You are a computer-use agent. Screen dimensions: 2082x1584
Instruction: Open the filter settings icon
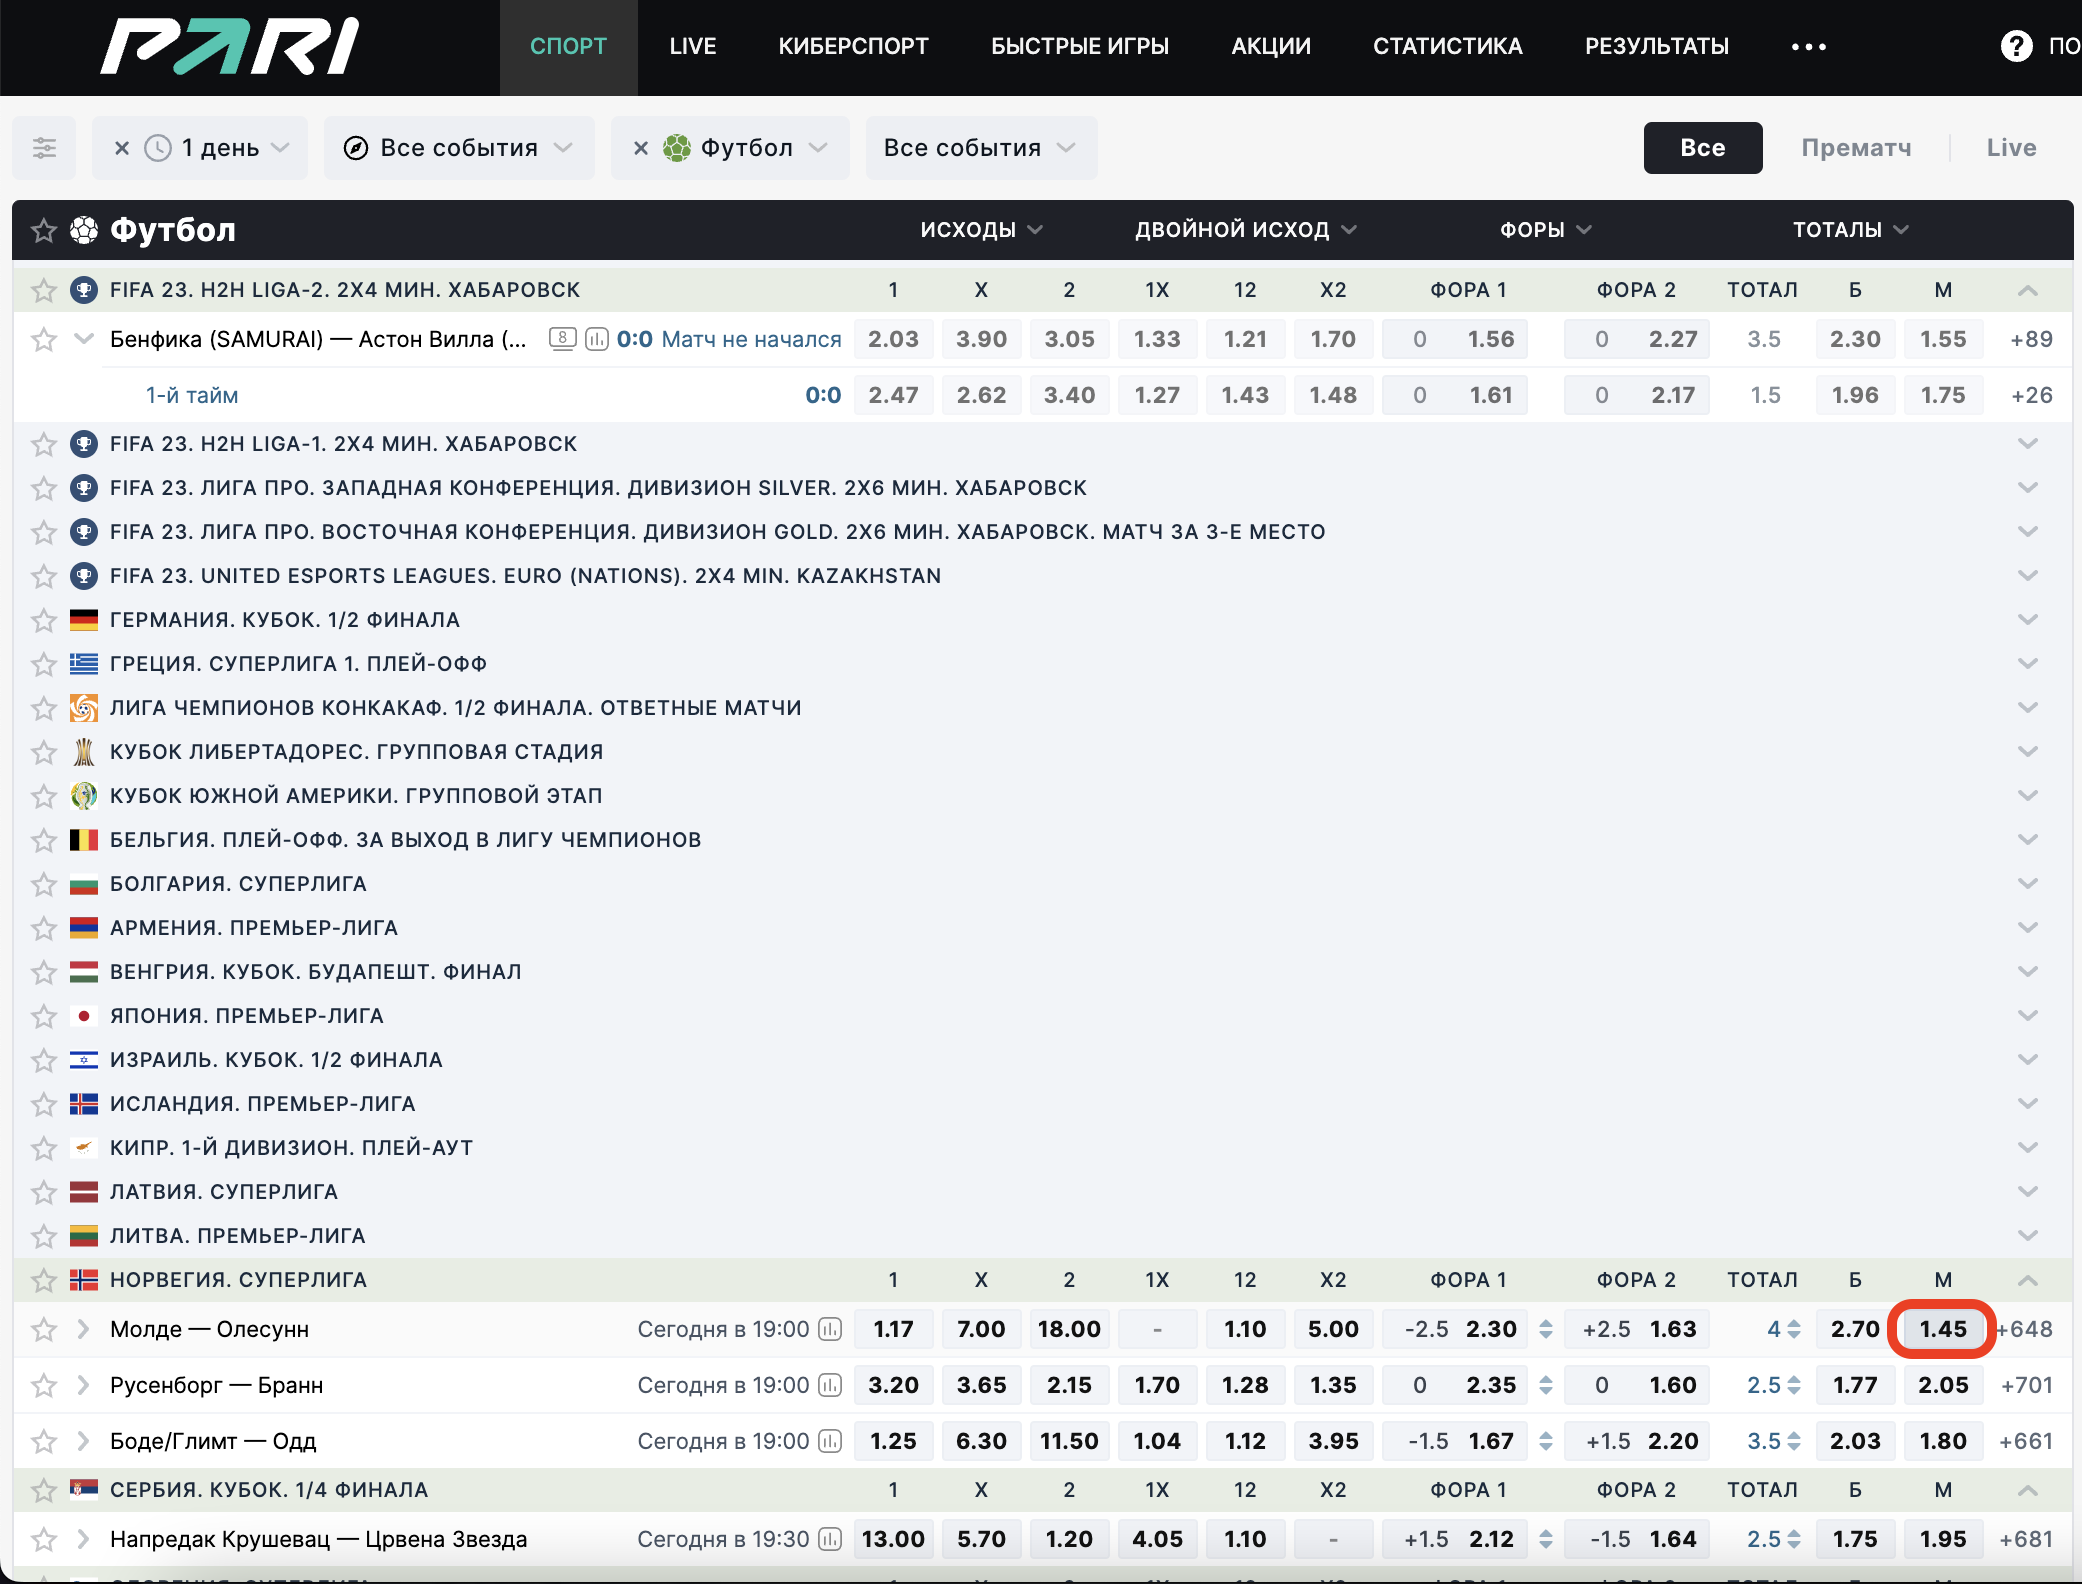pyautogui.click(x=44, y=147)
